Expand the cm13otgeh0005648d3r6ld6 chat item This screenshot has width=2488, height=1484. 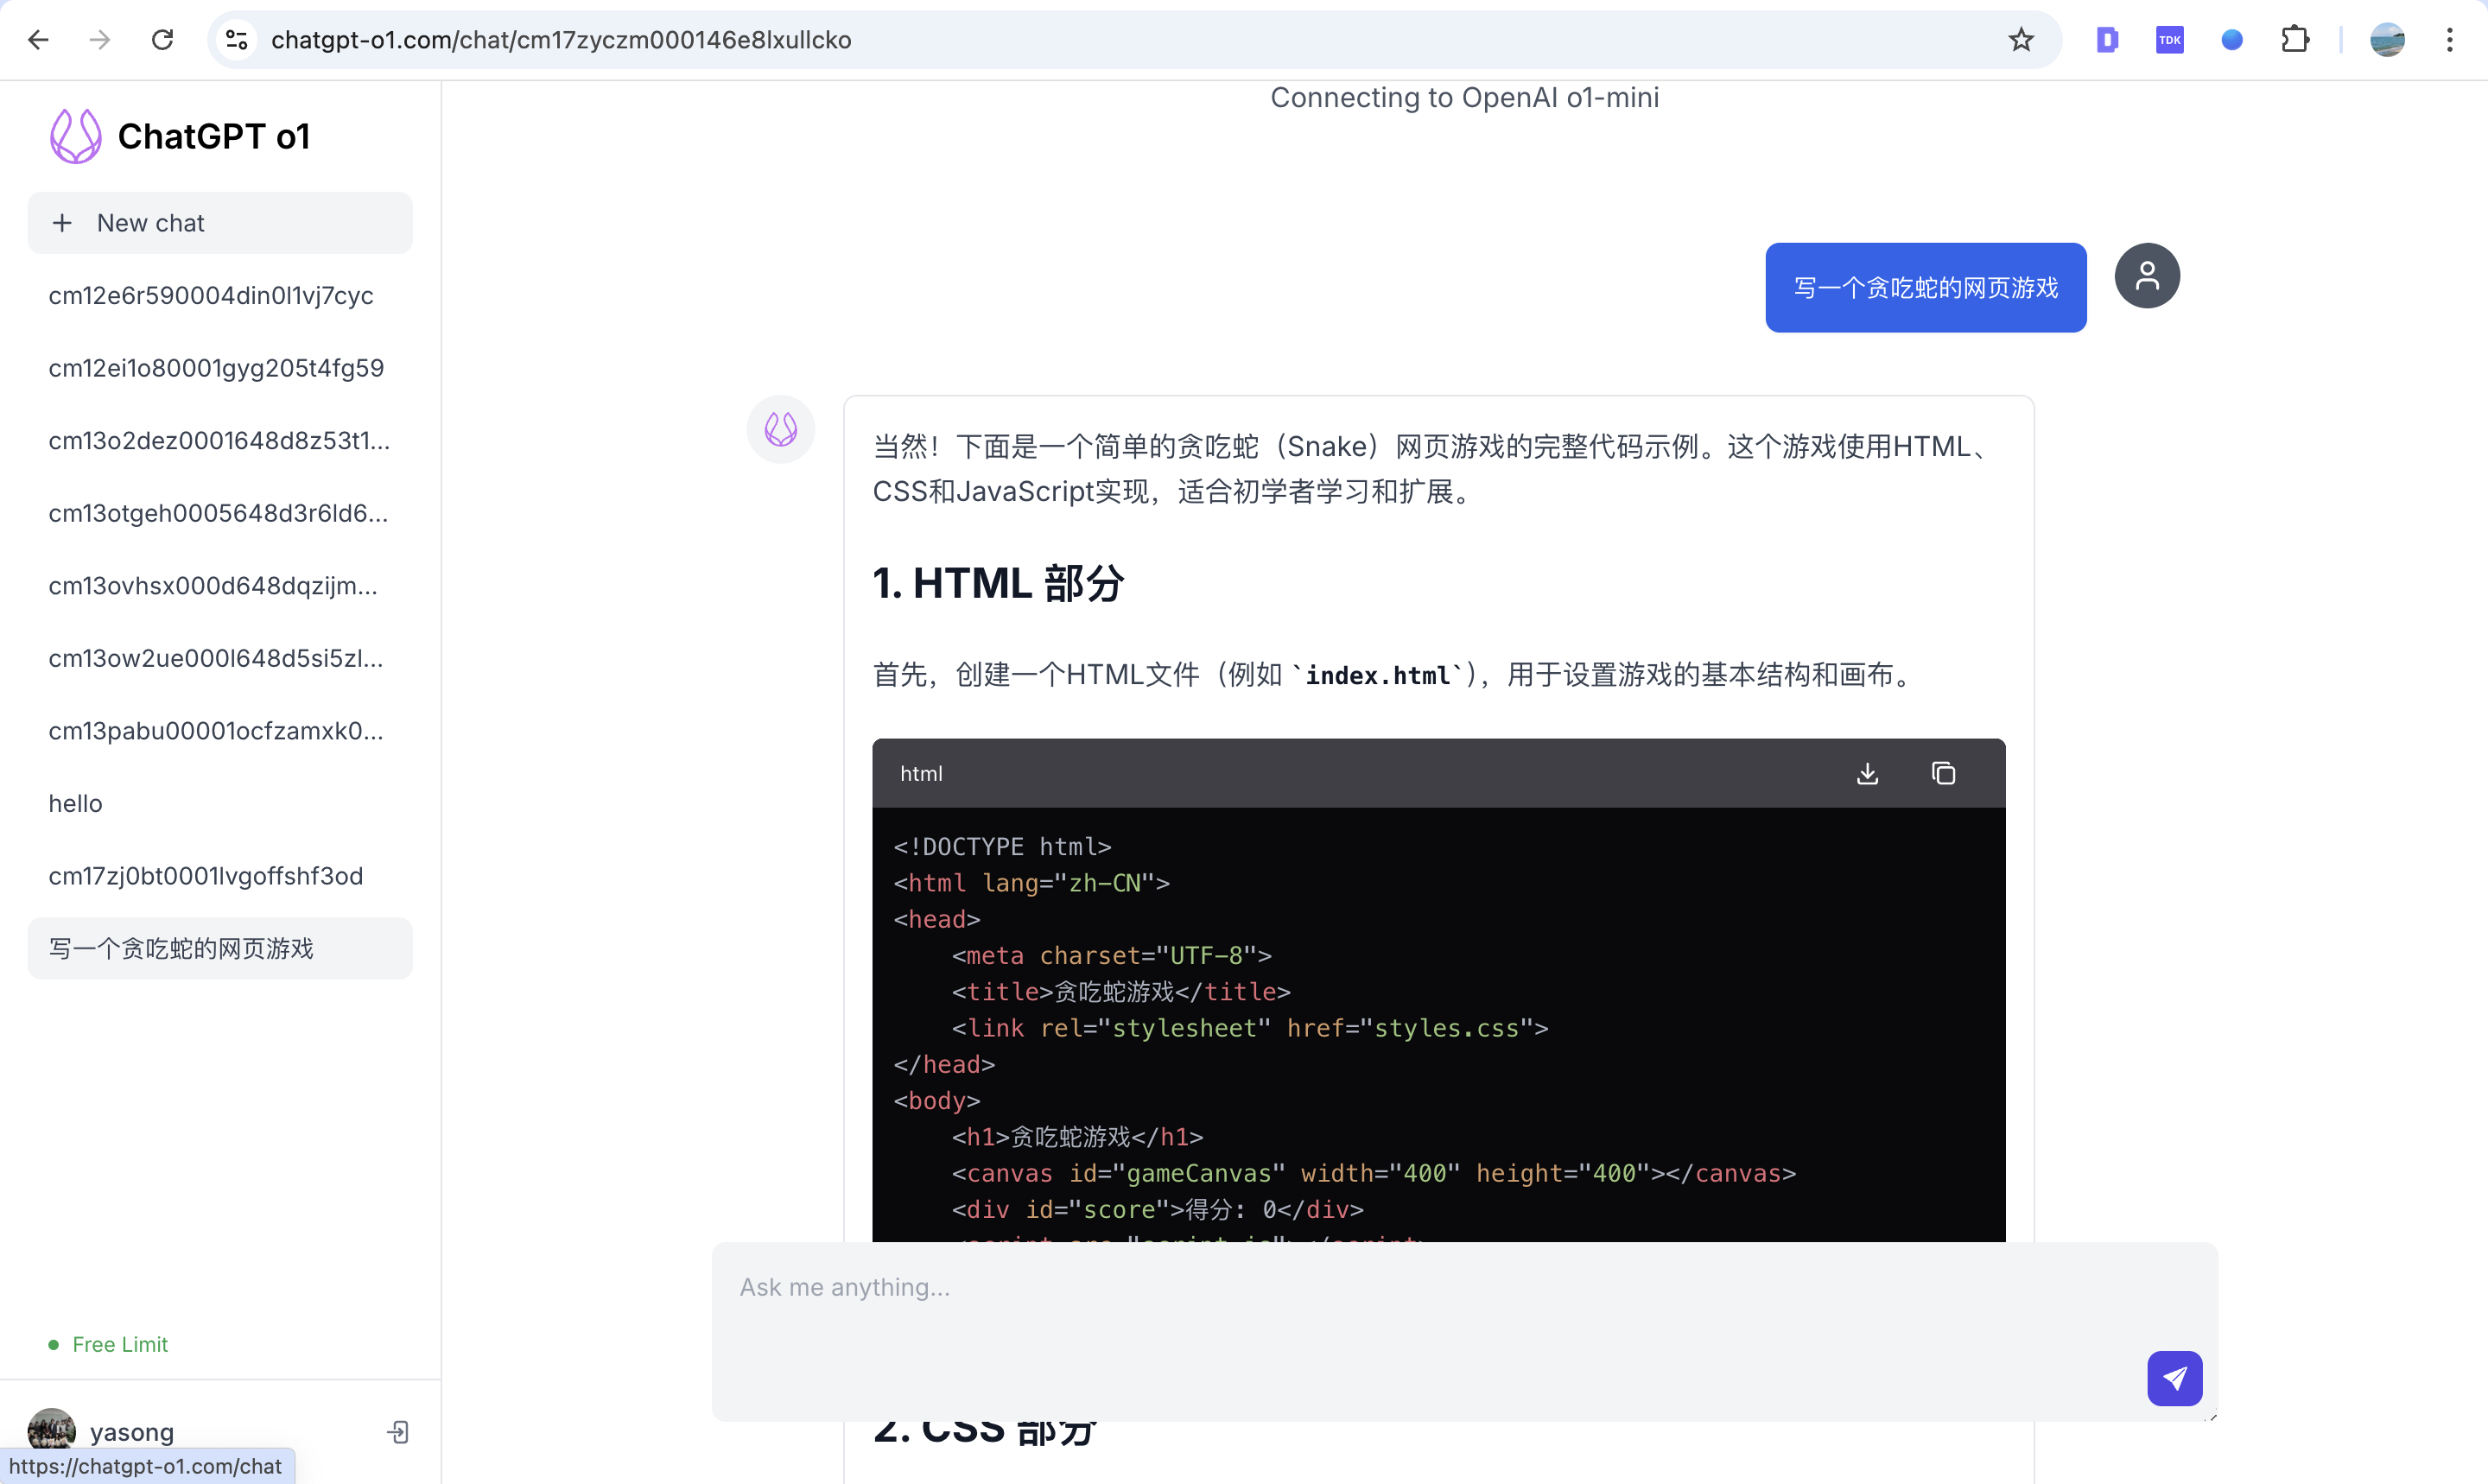point(219,512)
